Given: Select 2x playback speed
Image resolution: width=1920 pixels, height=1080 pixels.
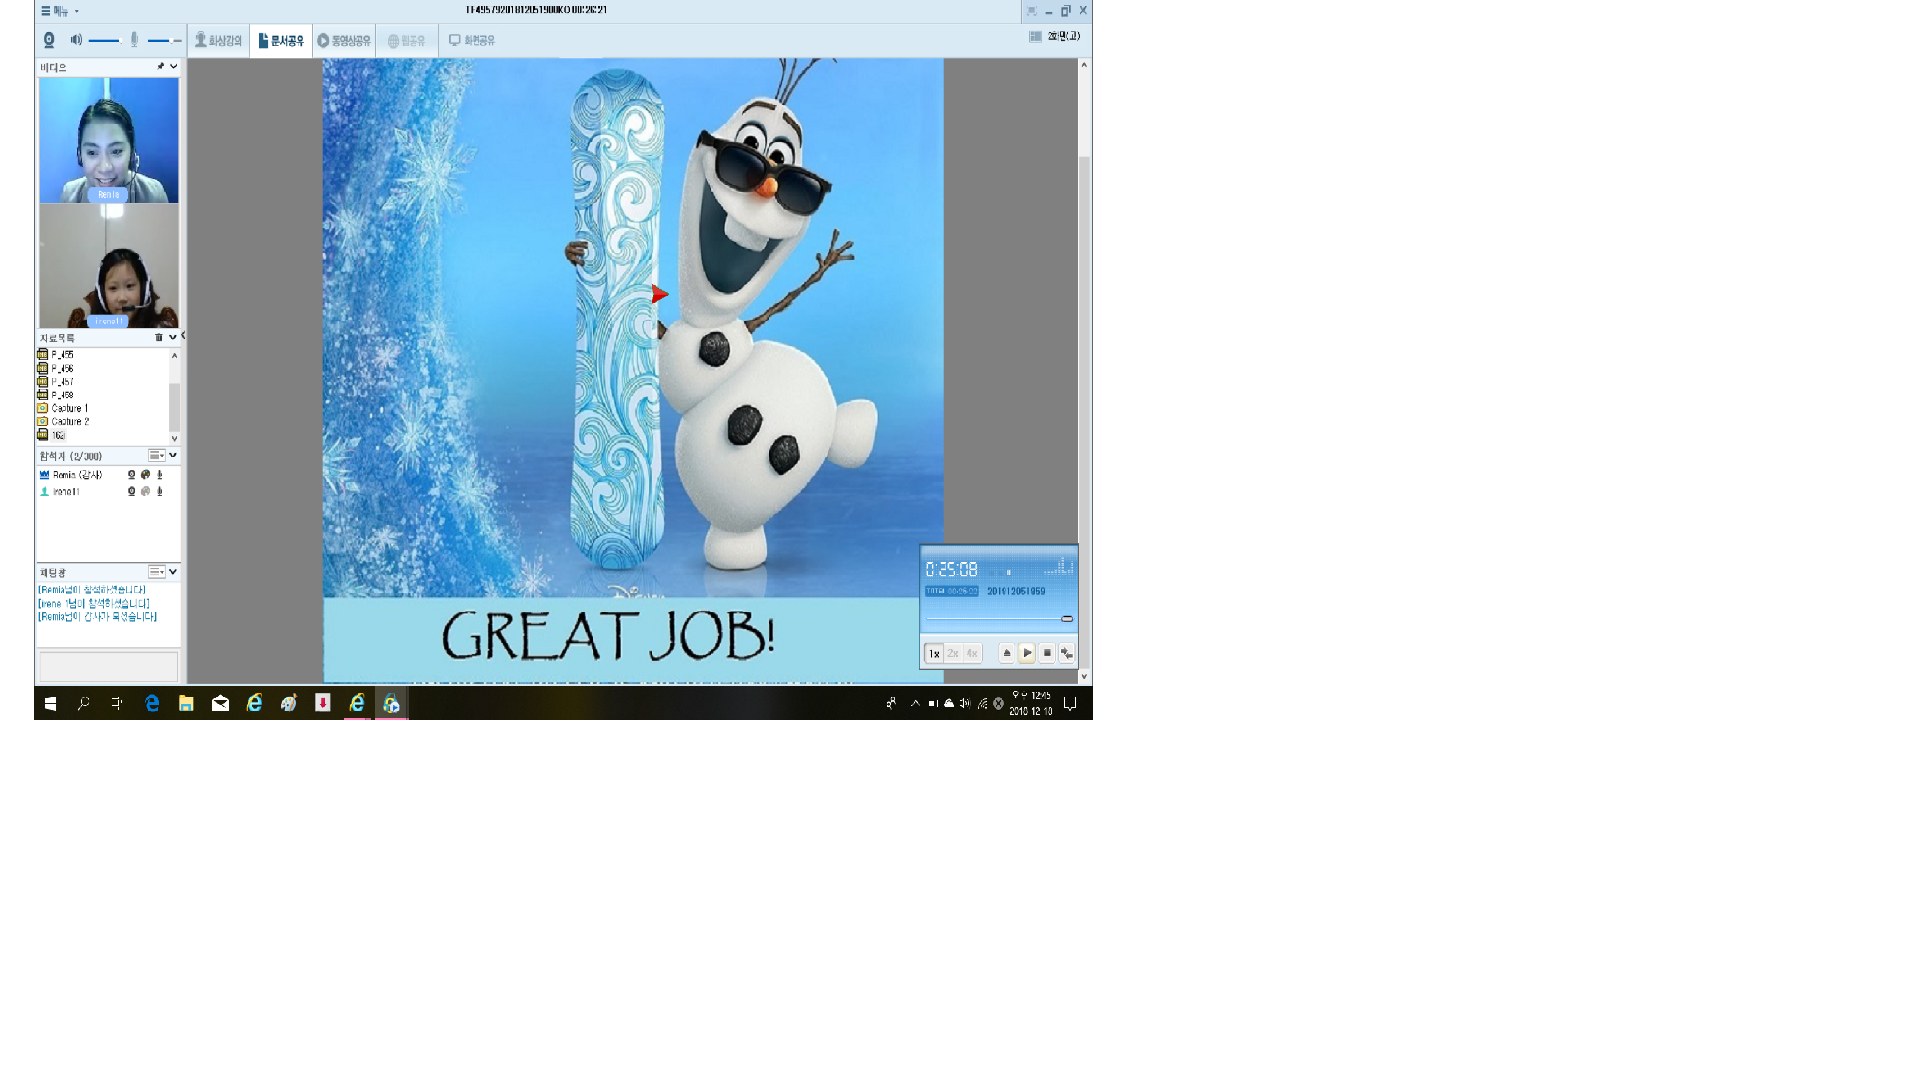Looking at the screenshot, I should click(x=953, y=653).
